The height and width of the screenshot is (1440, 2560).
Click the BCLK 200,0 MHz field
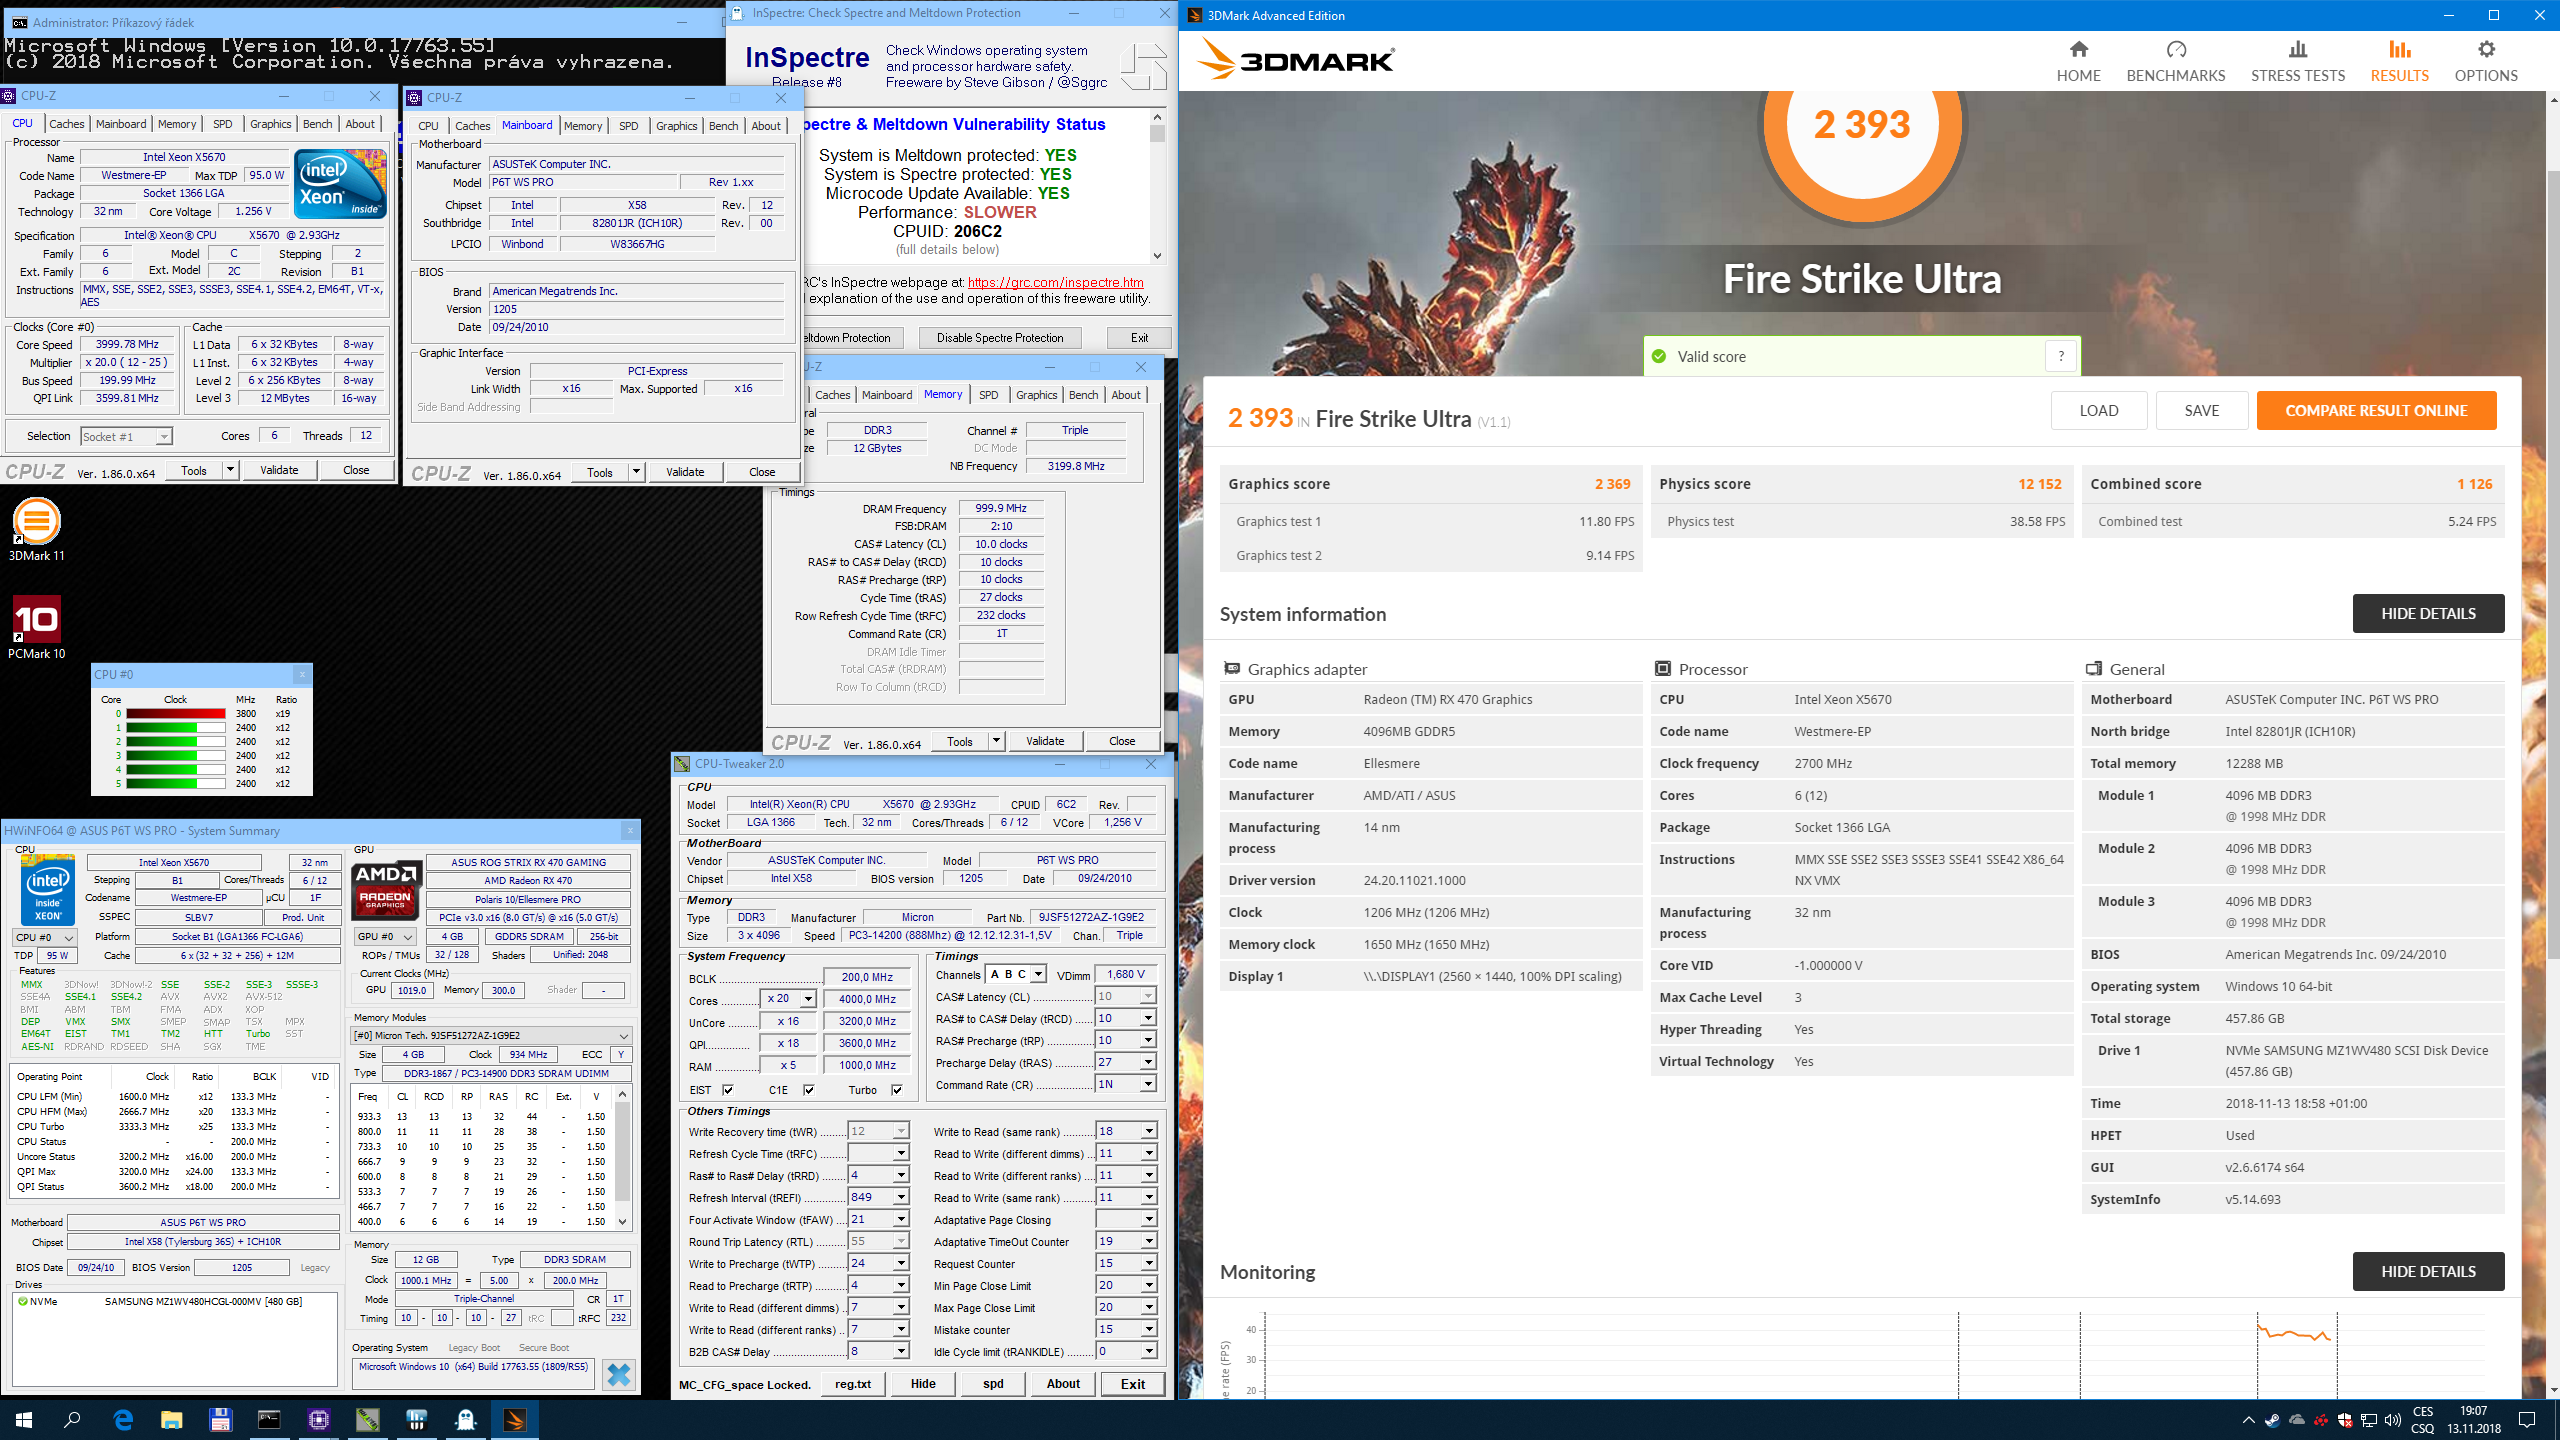(867, 977)
